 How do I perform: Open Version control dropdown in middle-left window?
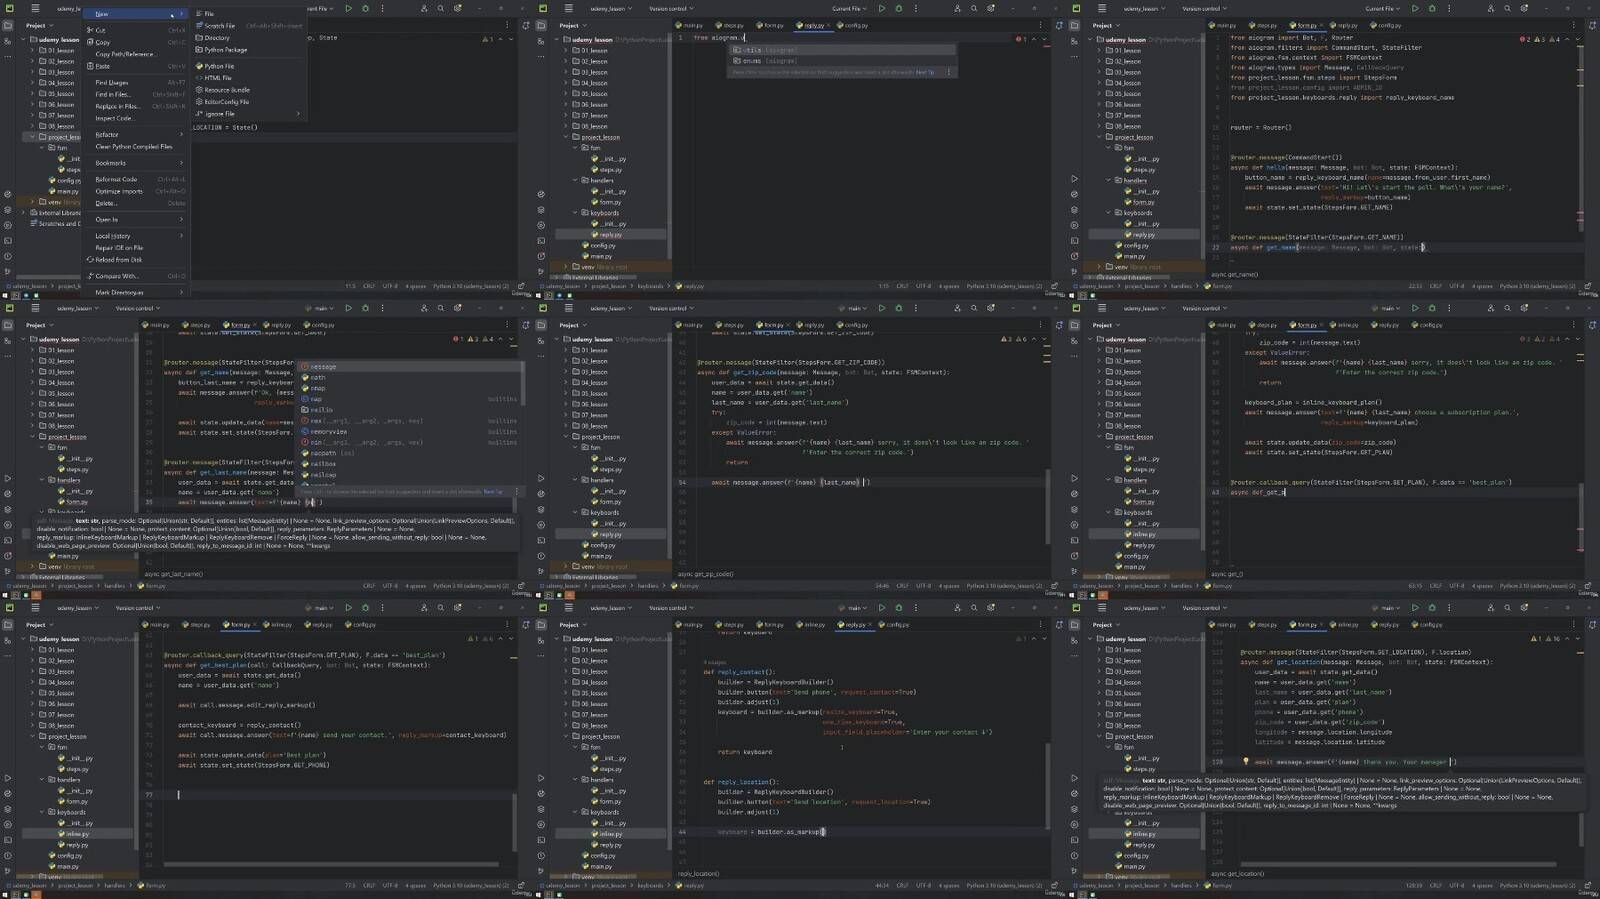click(x=137, y=308)
